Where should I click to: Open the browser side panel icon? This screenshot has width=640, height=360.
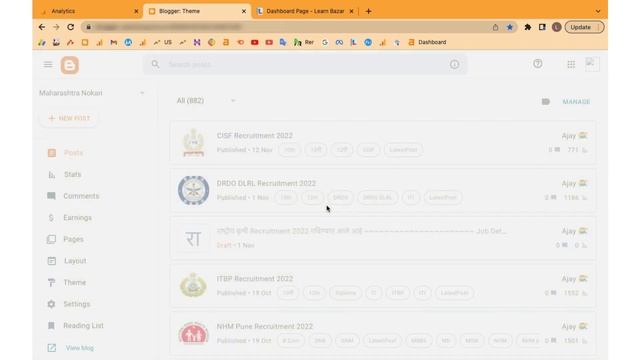(542, 27)
